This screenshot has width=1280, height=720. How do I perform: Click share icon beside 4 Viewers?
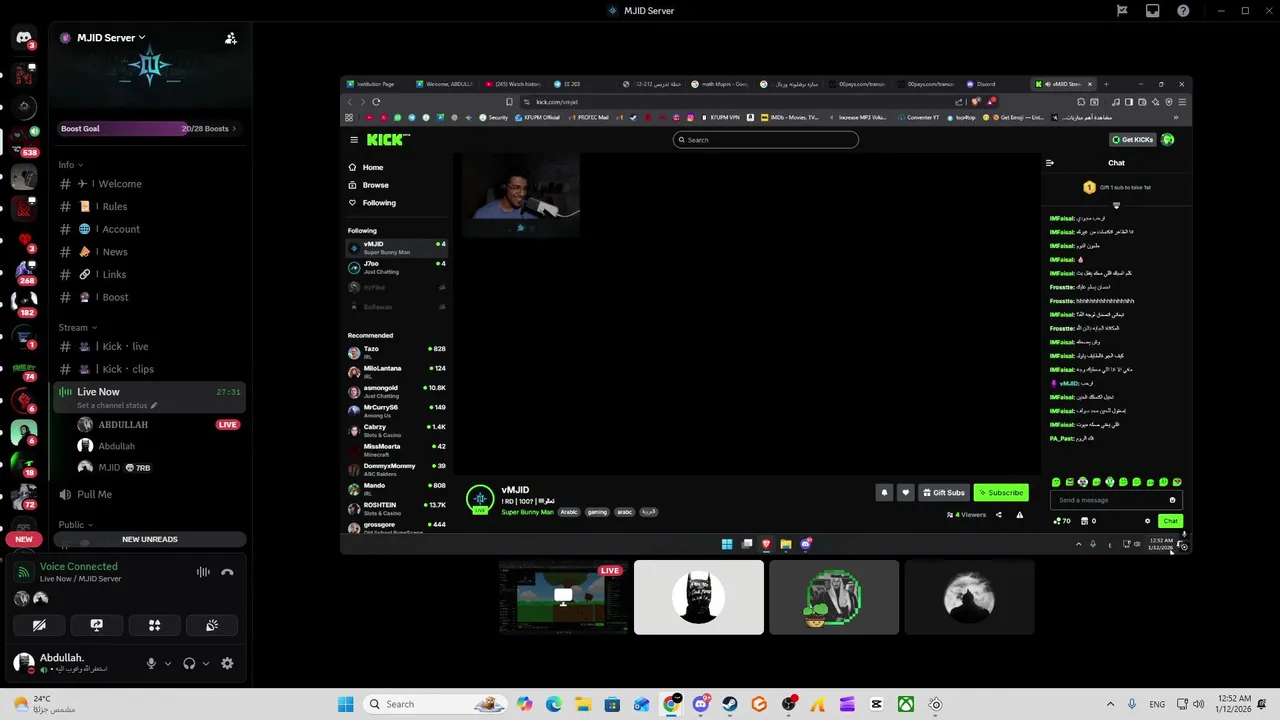point(998,515)
